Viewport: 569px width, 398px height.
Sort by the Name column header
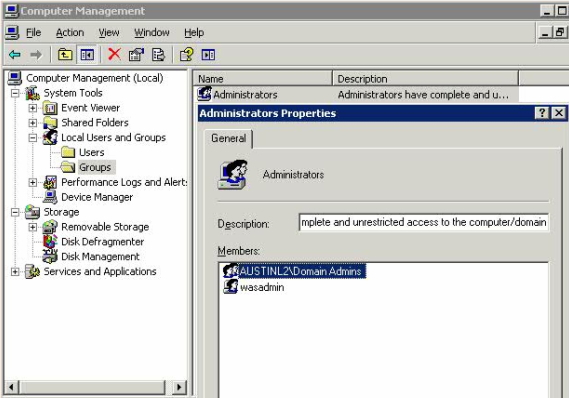[x=262, y=78]
